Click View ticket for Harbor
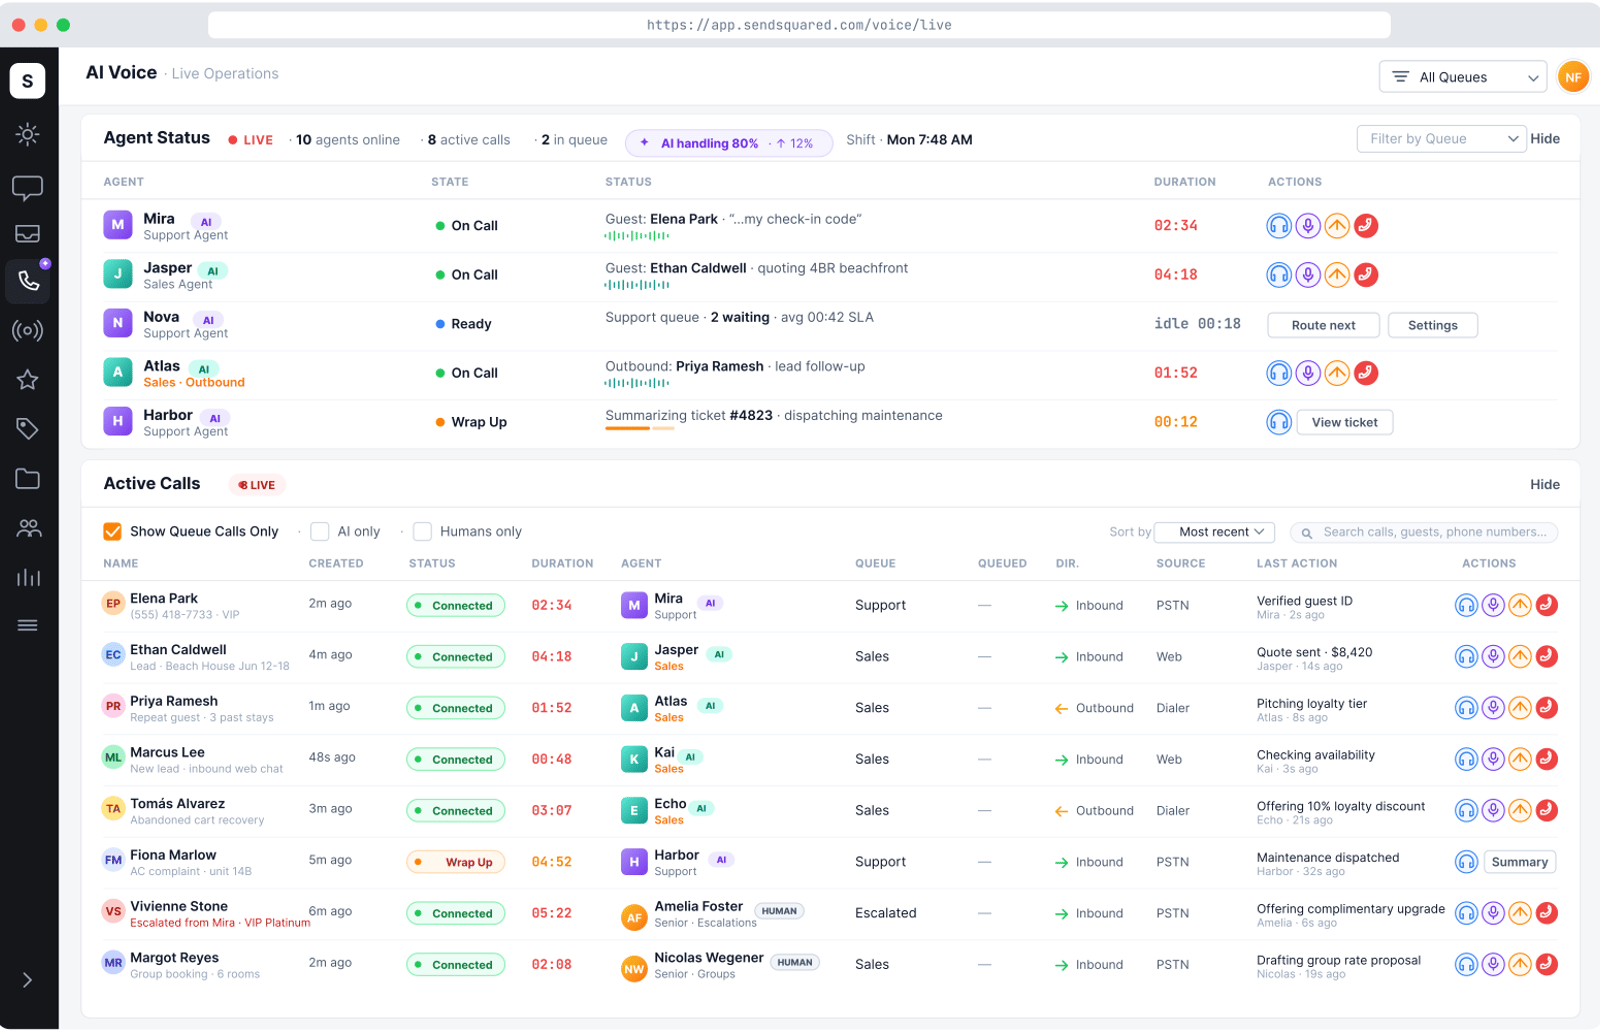Image resolution: width=1600 pixels, height=1032 pixels. [x=1345, y=422]
